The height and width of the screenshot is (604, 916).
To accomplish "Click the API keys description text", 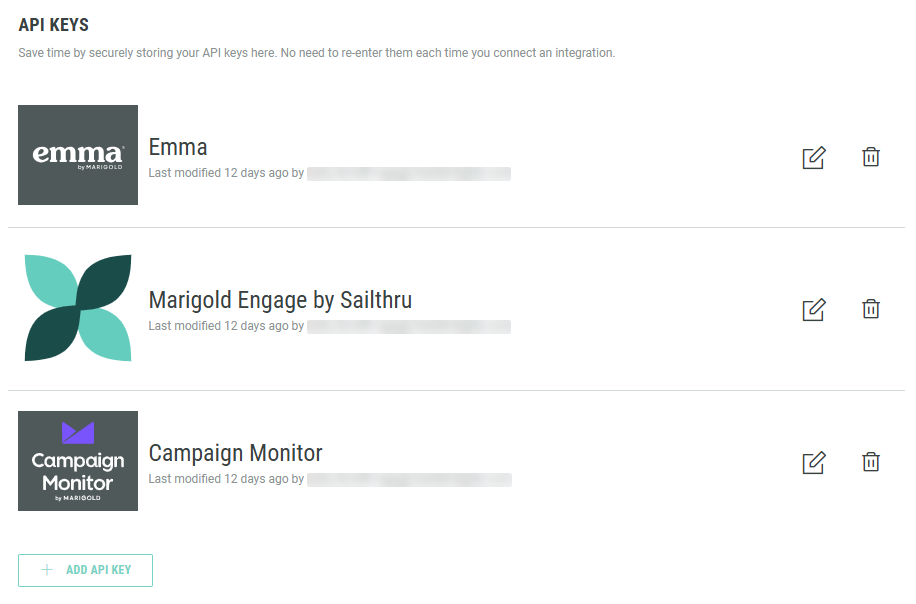I will coord(316,53).
